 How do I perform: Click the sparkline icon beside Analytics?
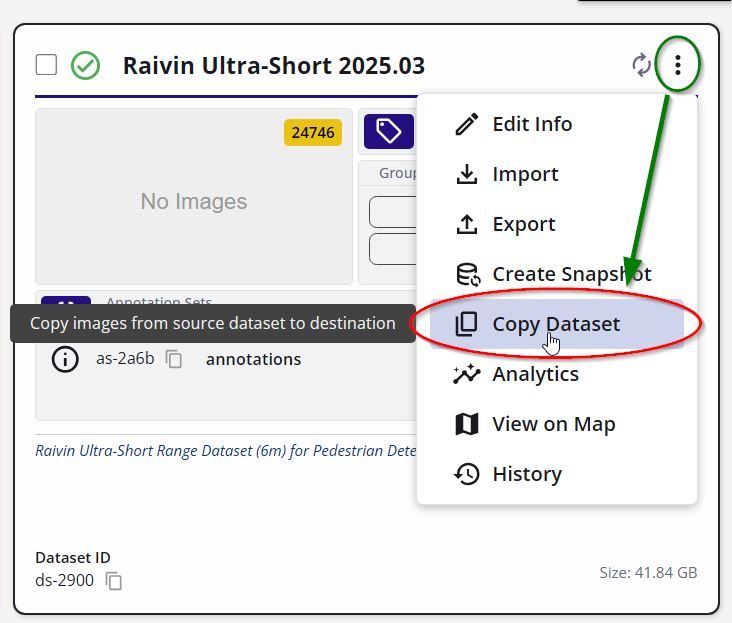[x=466, y=374]
